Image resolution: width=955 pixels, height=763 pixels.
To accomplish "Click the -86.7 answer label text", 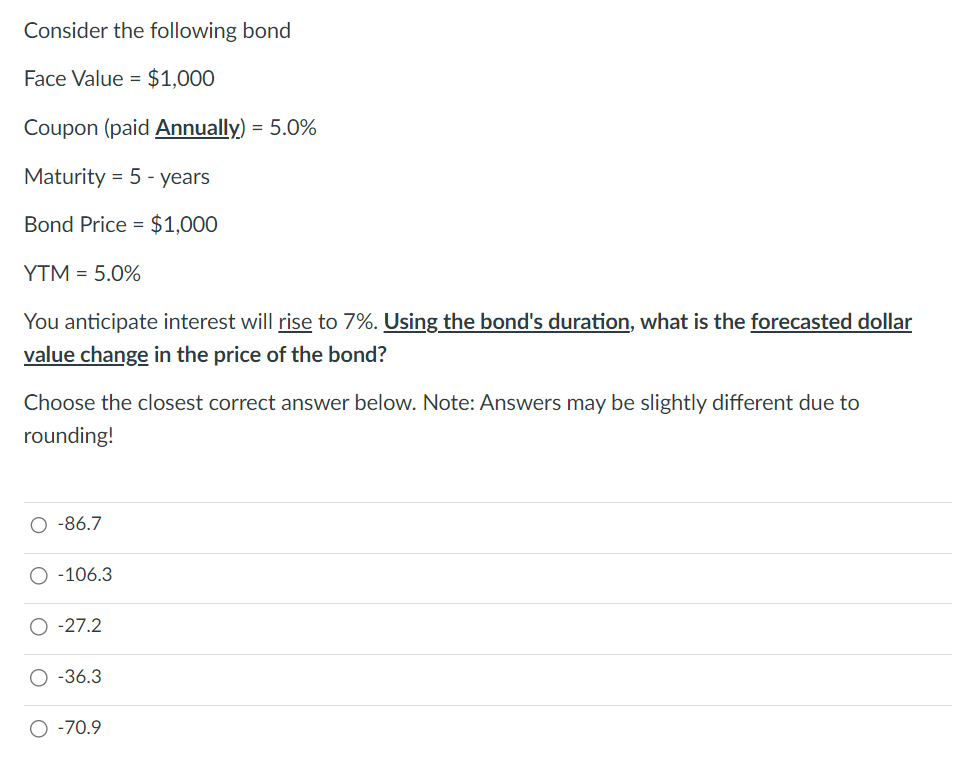I will (x=77, y=524).
